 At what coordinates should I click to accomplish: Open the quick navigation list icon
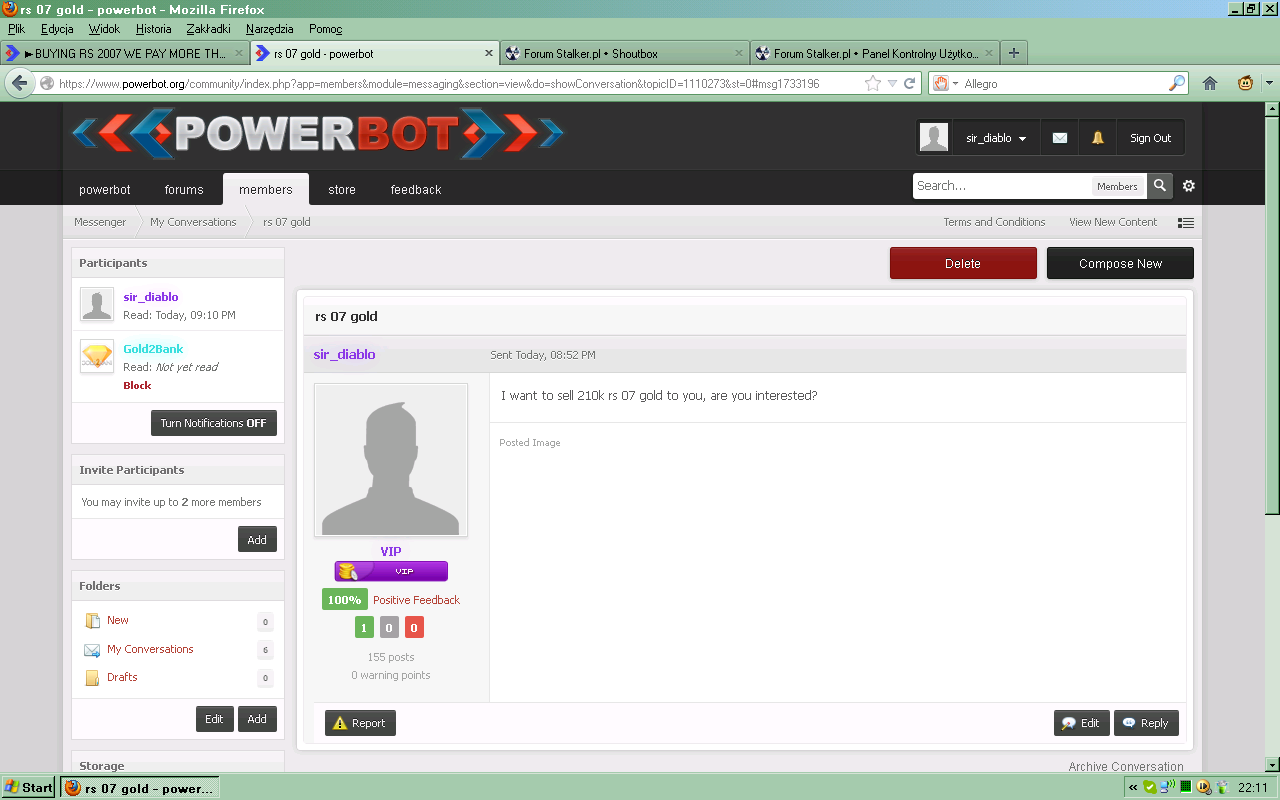click(x=1186, y=223)
